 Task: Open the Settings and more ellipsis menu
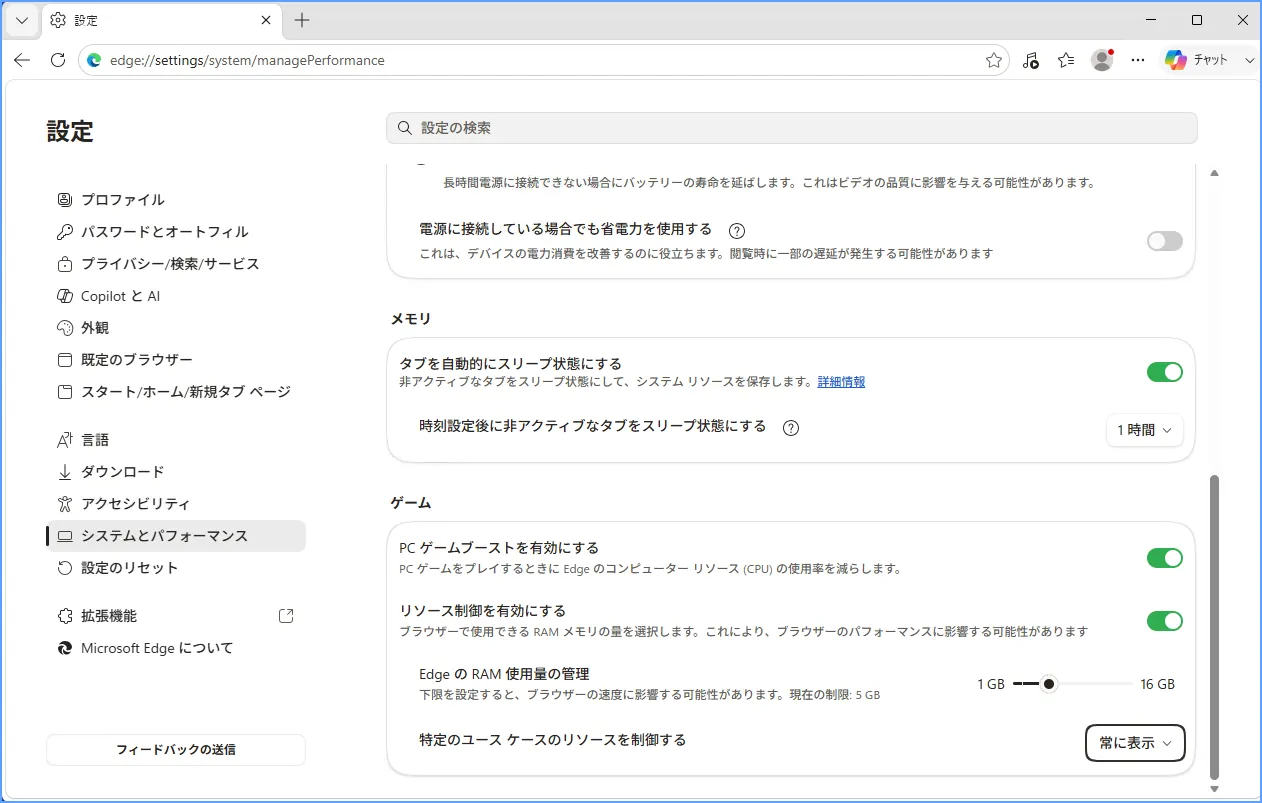coord(1137,60)
